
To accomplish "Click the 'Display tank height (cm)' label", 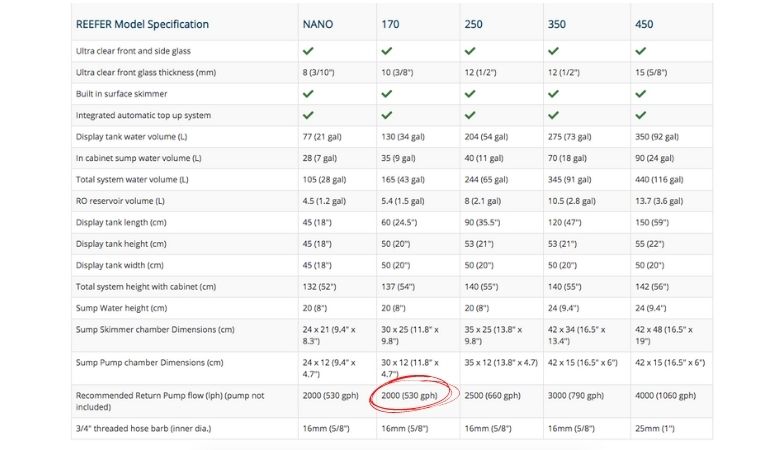I will pos(121,244).
